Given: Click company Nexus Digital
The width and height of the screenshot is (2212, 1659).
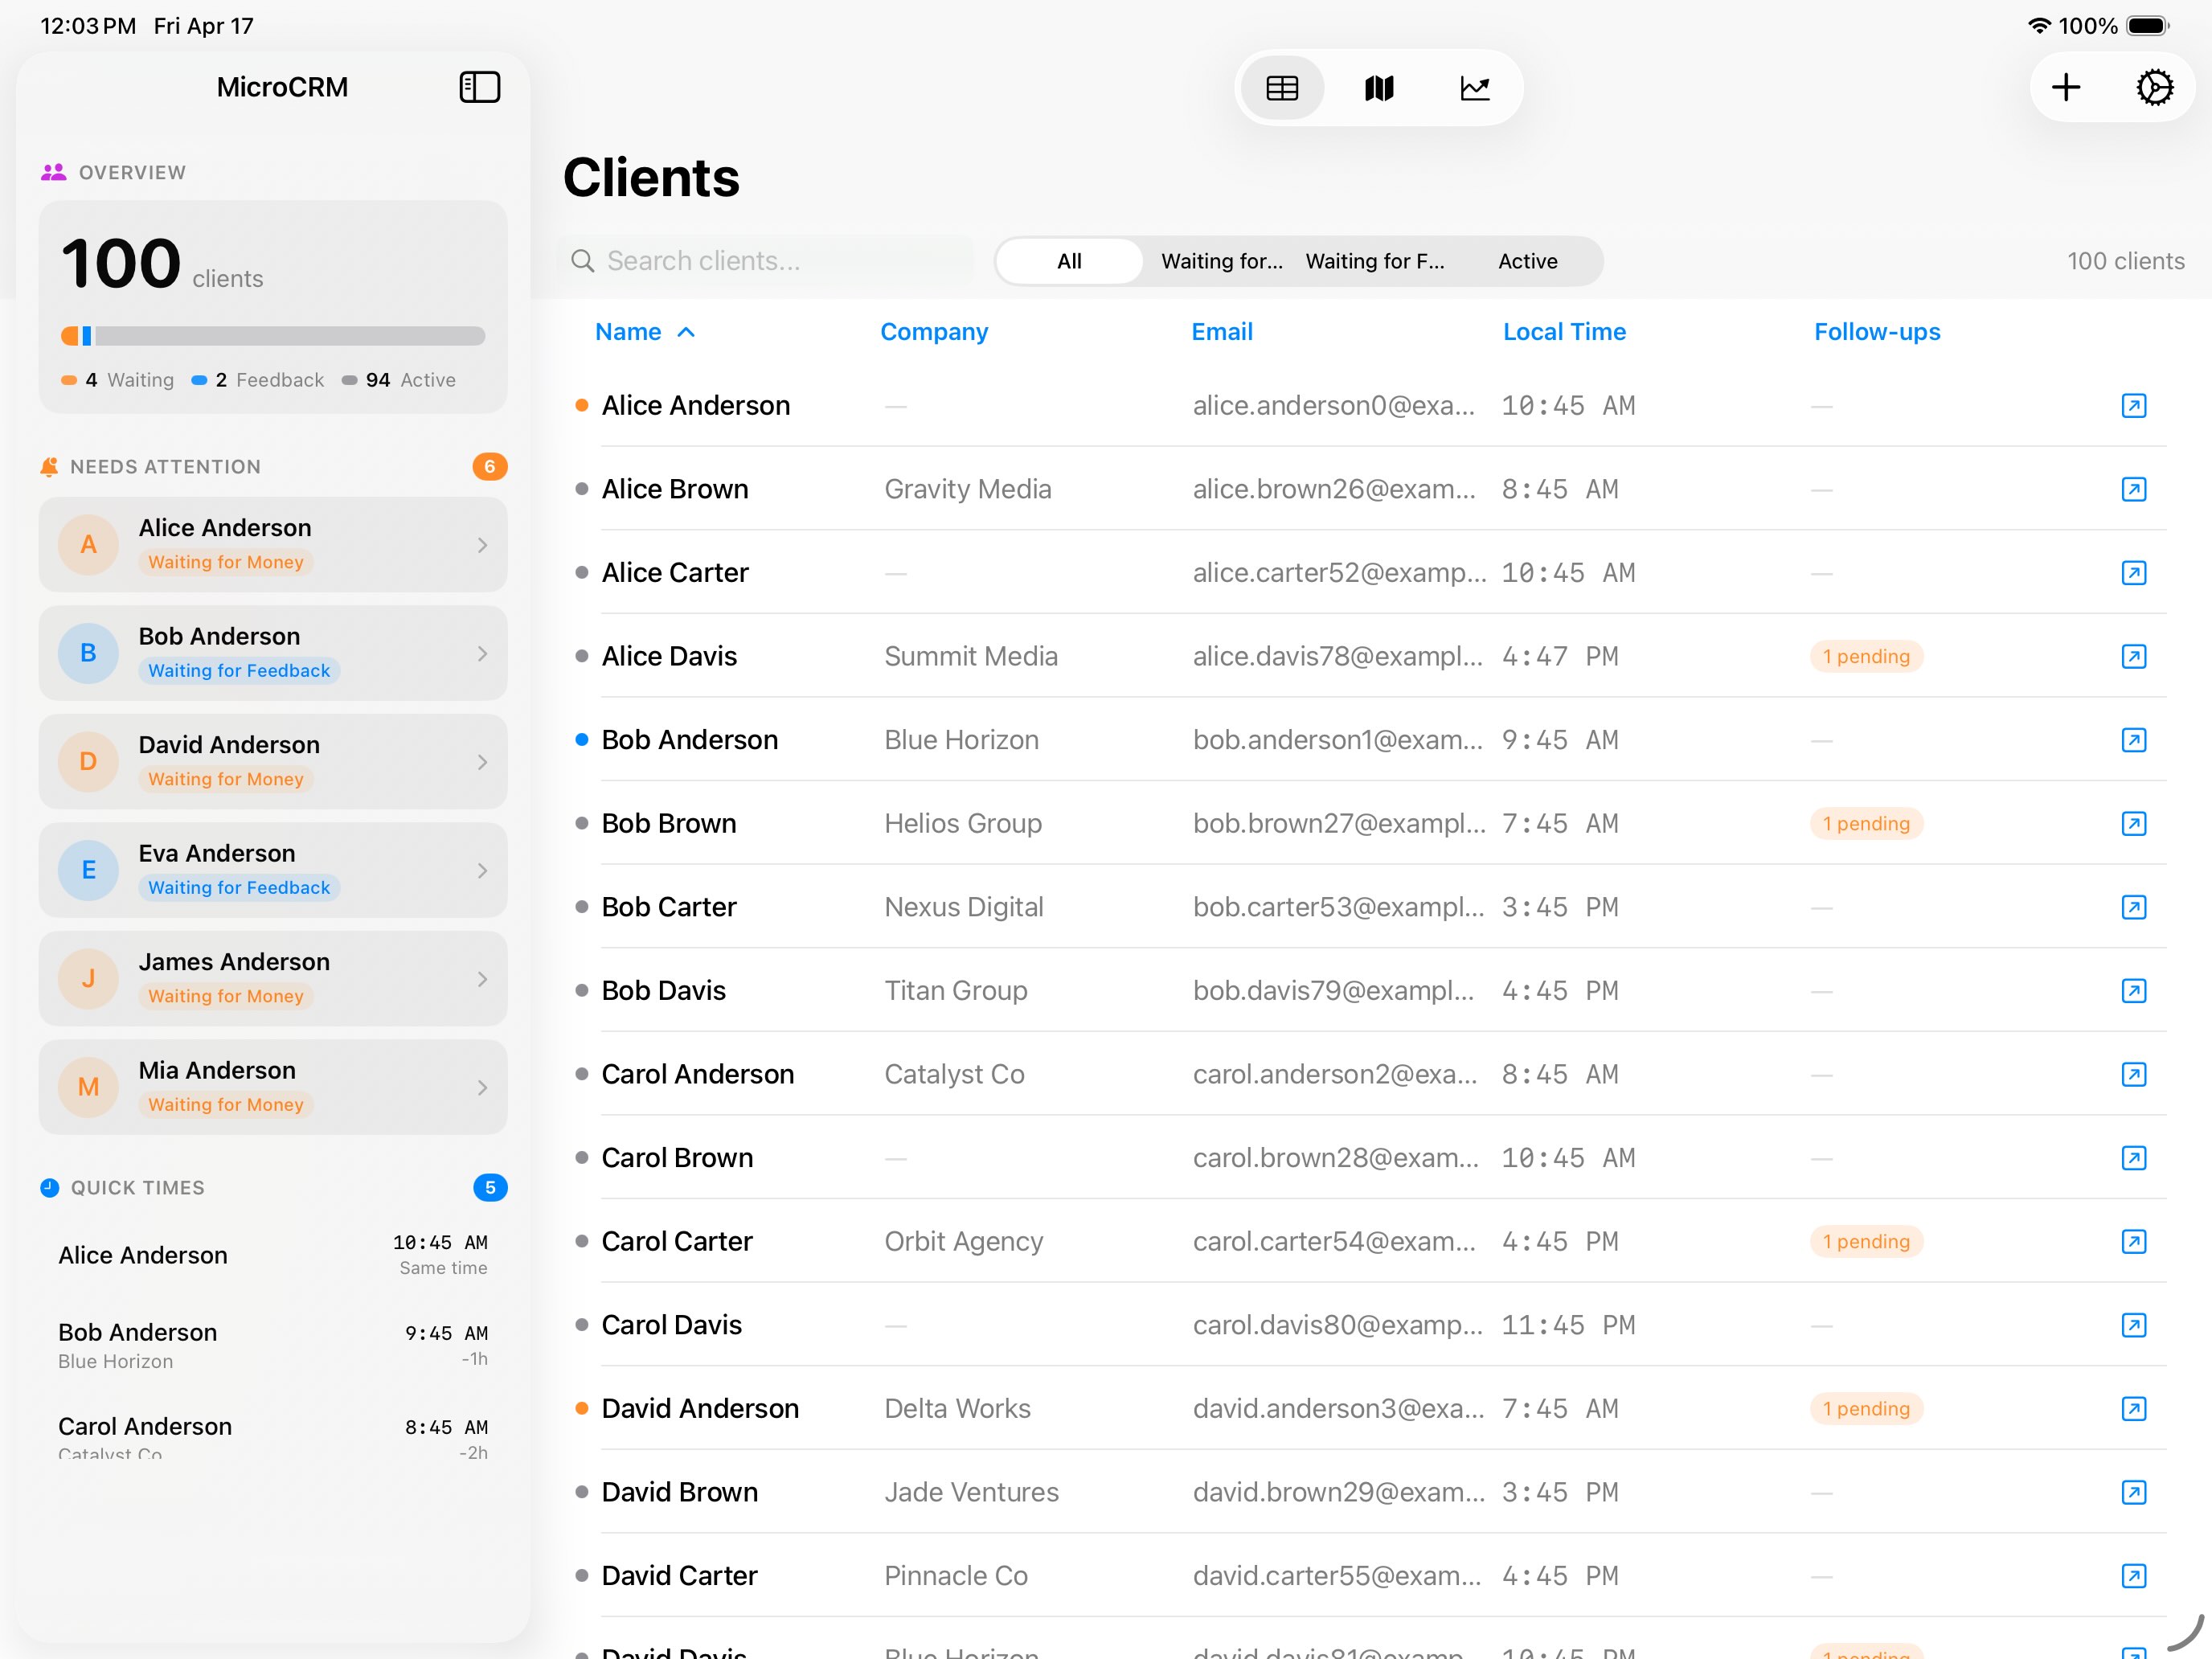Looking at the screenshot, I should (x=963, y=907).
